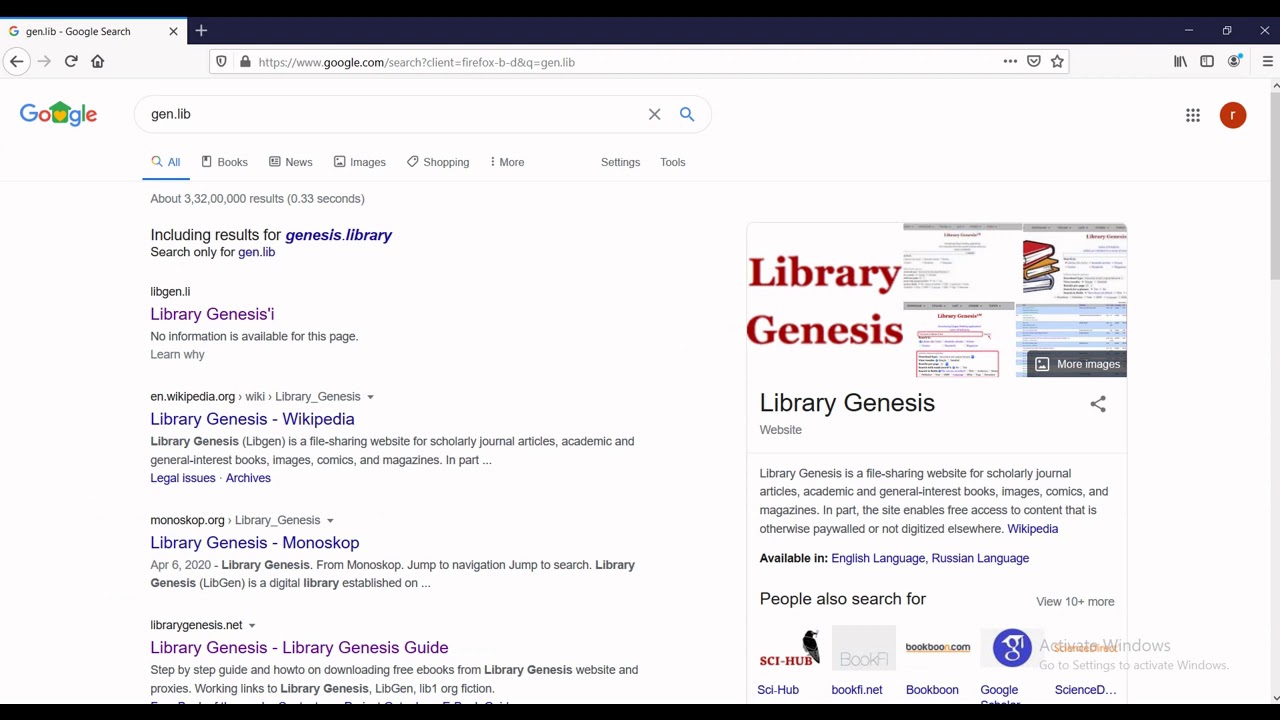1280x720 pixels.
Task: Focus the Firefox URL address bar
Action: (x=625, y=62)
